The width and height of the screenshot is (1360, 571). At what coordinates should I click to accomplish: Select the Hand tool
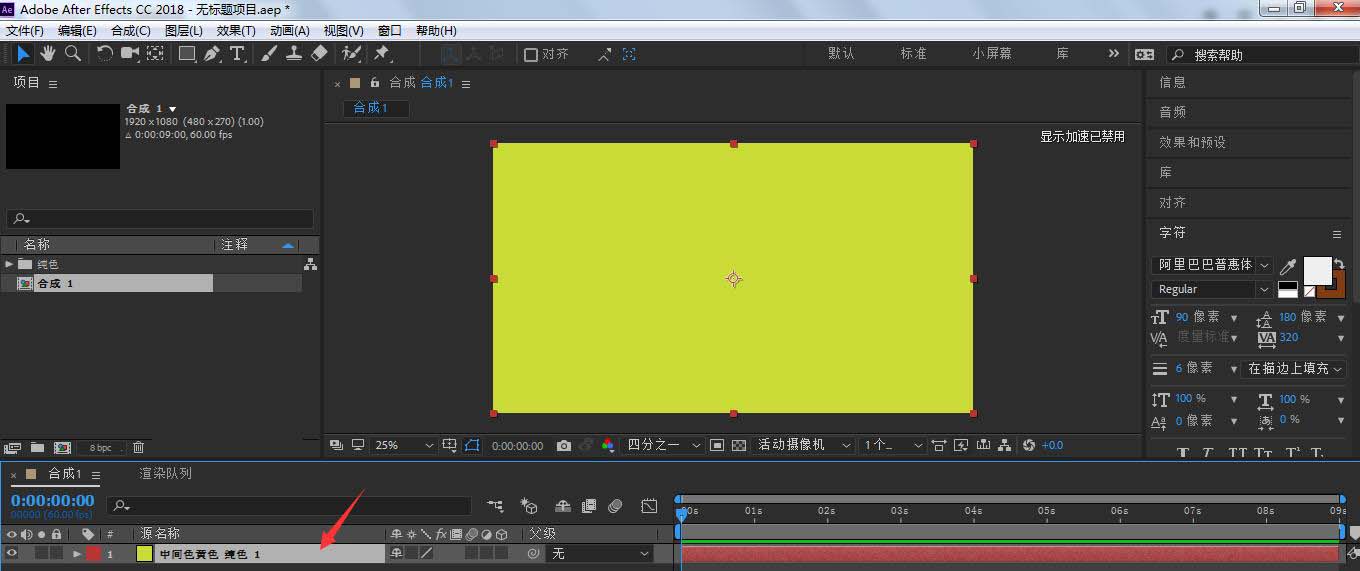48,54
